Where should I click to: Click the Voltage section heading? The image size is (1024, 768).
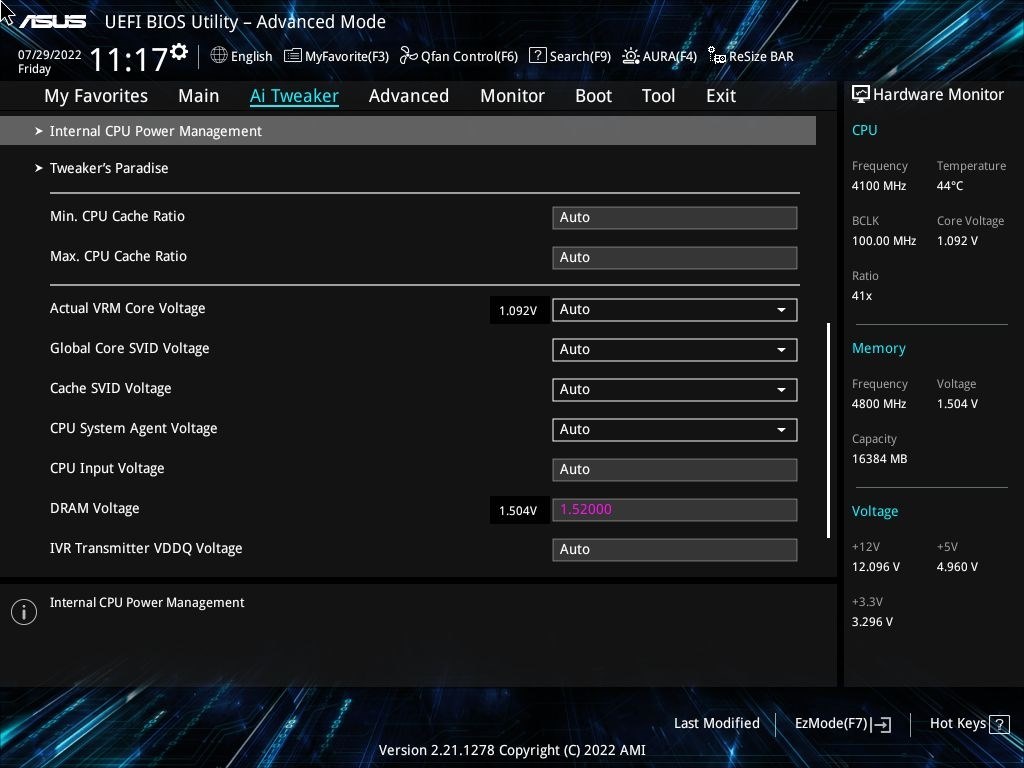[x=874, y=511]
